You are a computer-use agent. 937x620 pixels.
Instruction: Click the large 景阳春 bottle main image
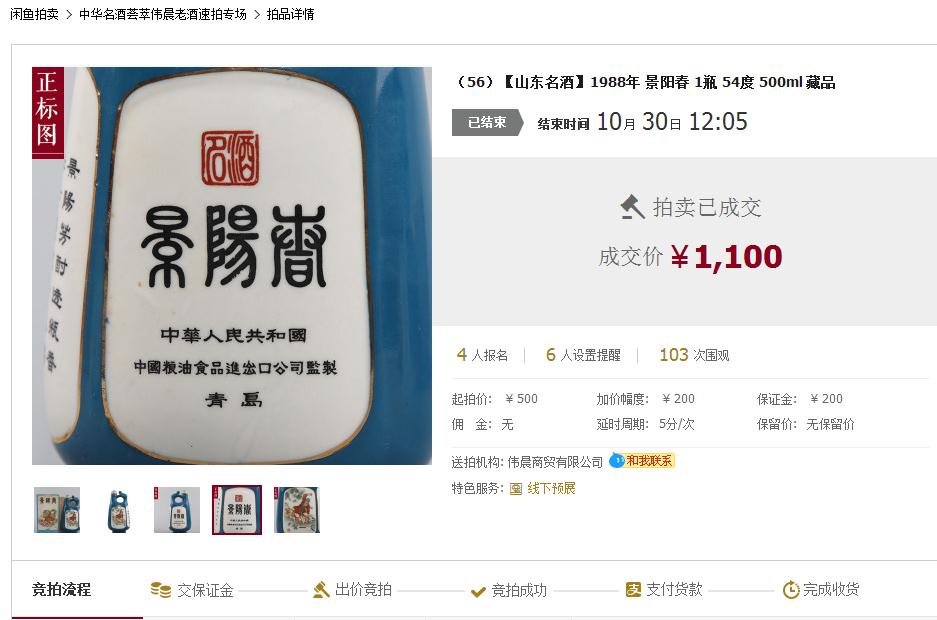pos(232,266)
